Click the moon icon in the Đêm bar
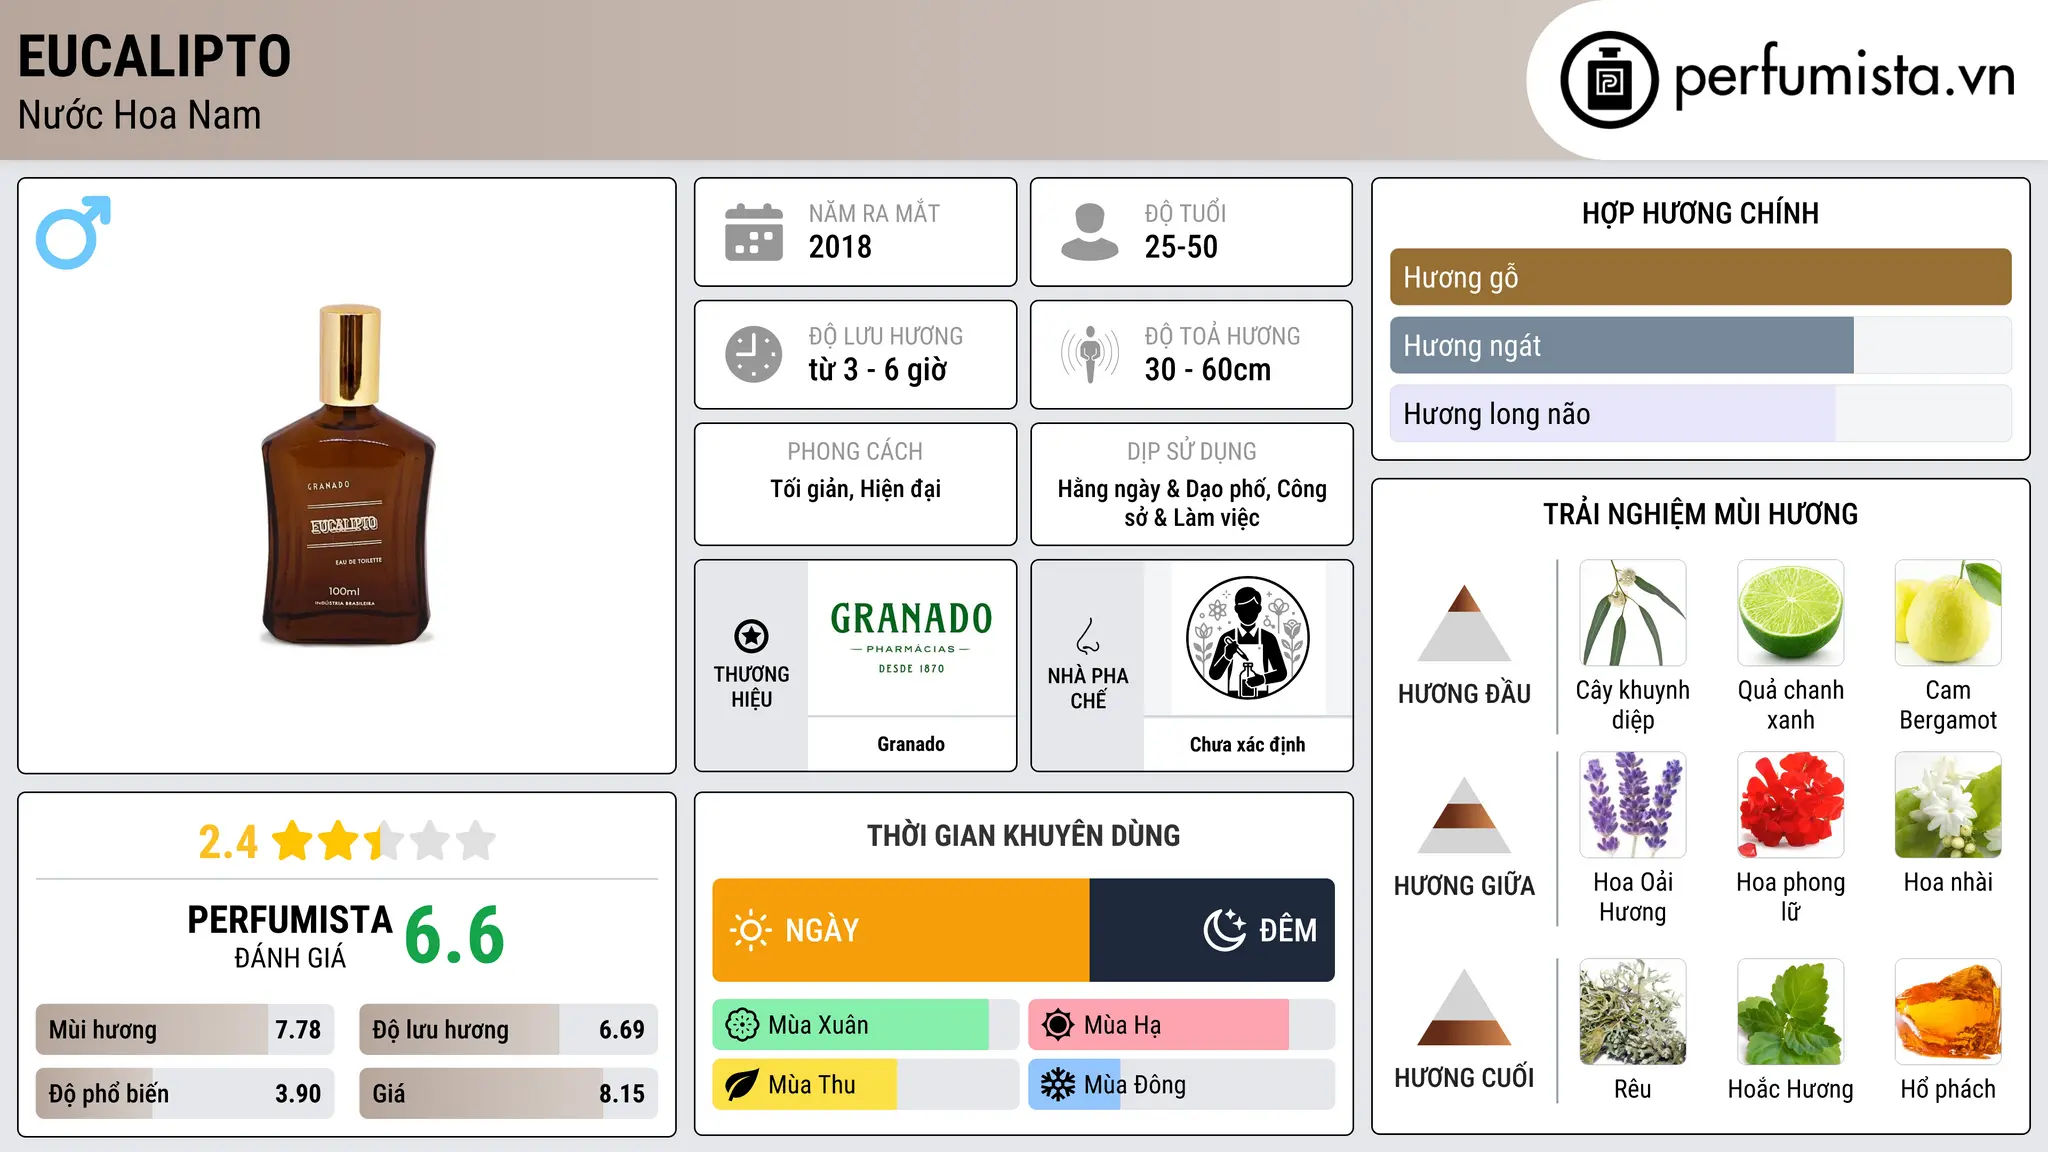 [1225, 930]
